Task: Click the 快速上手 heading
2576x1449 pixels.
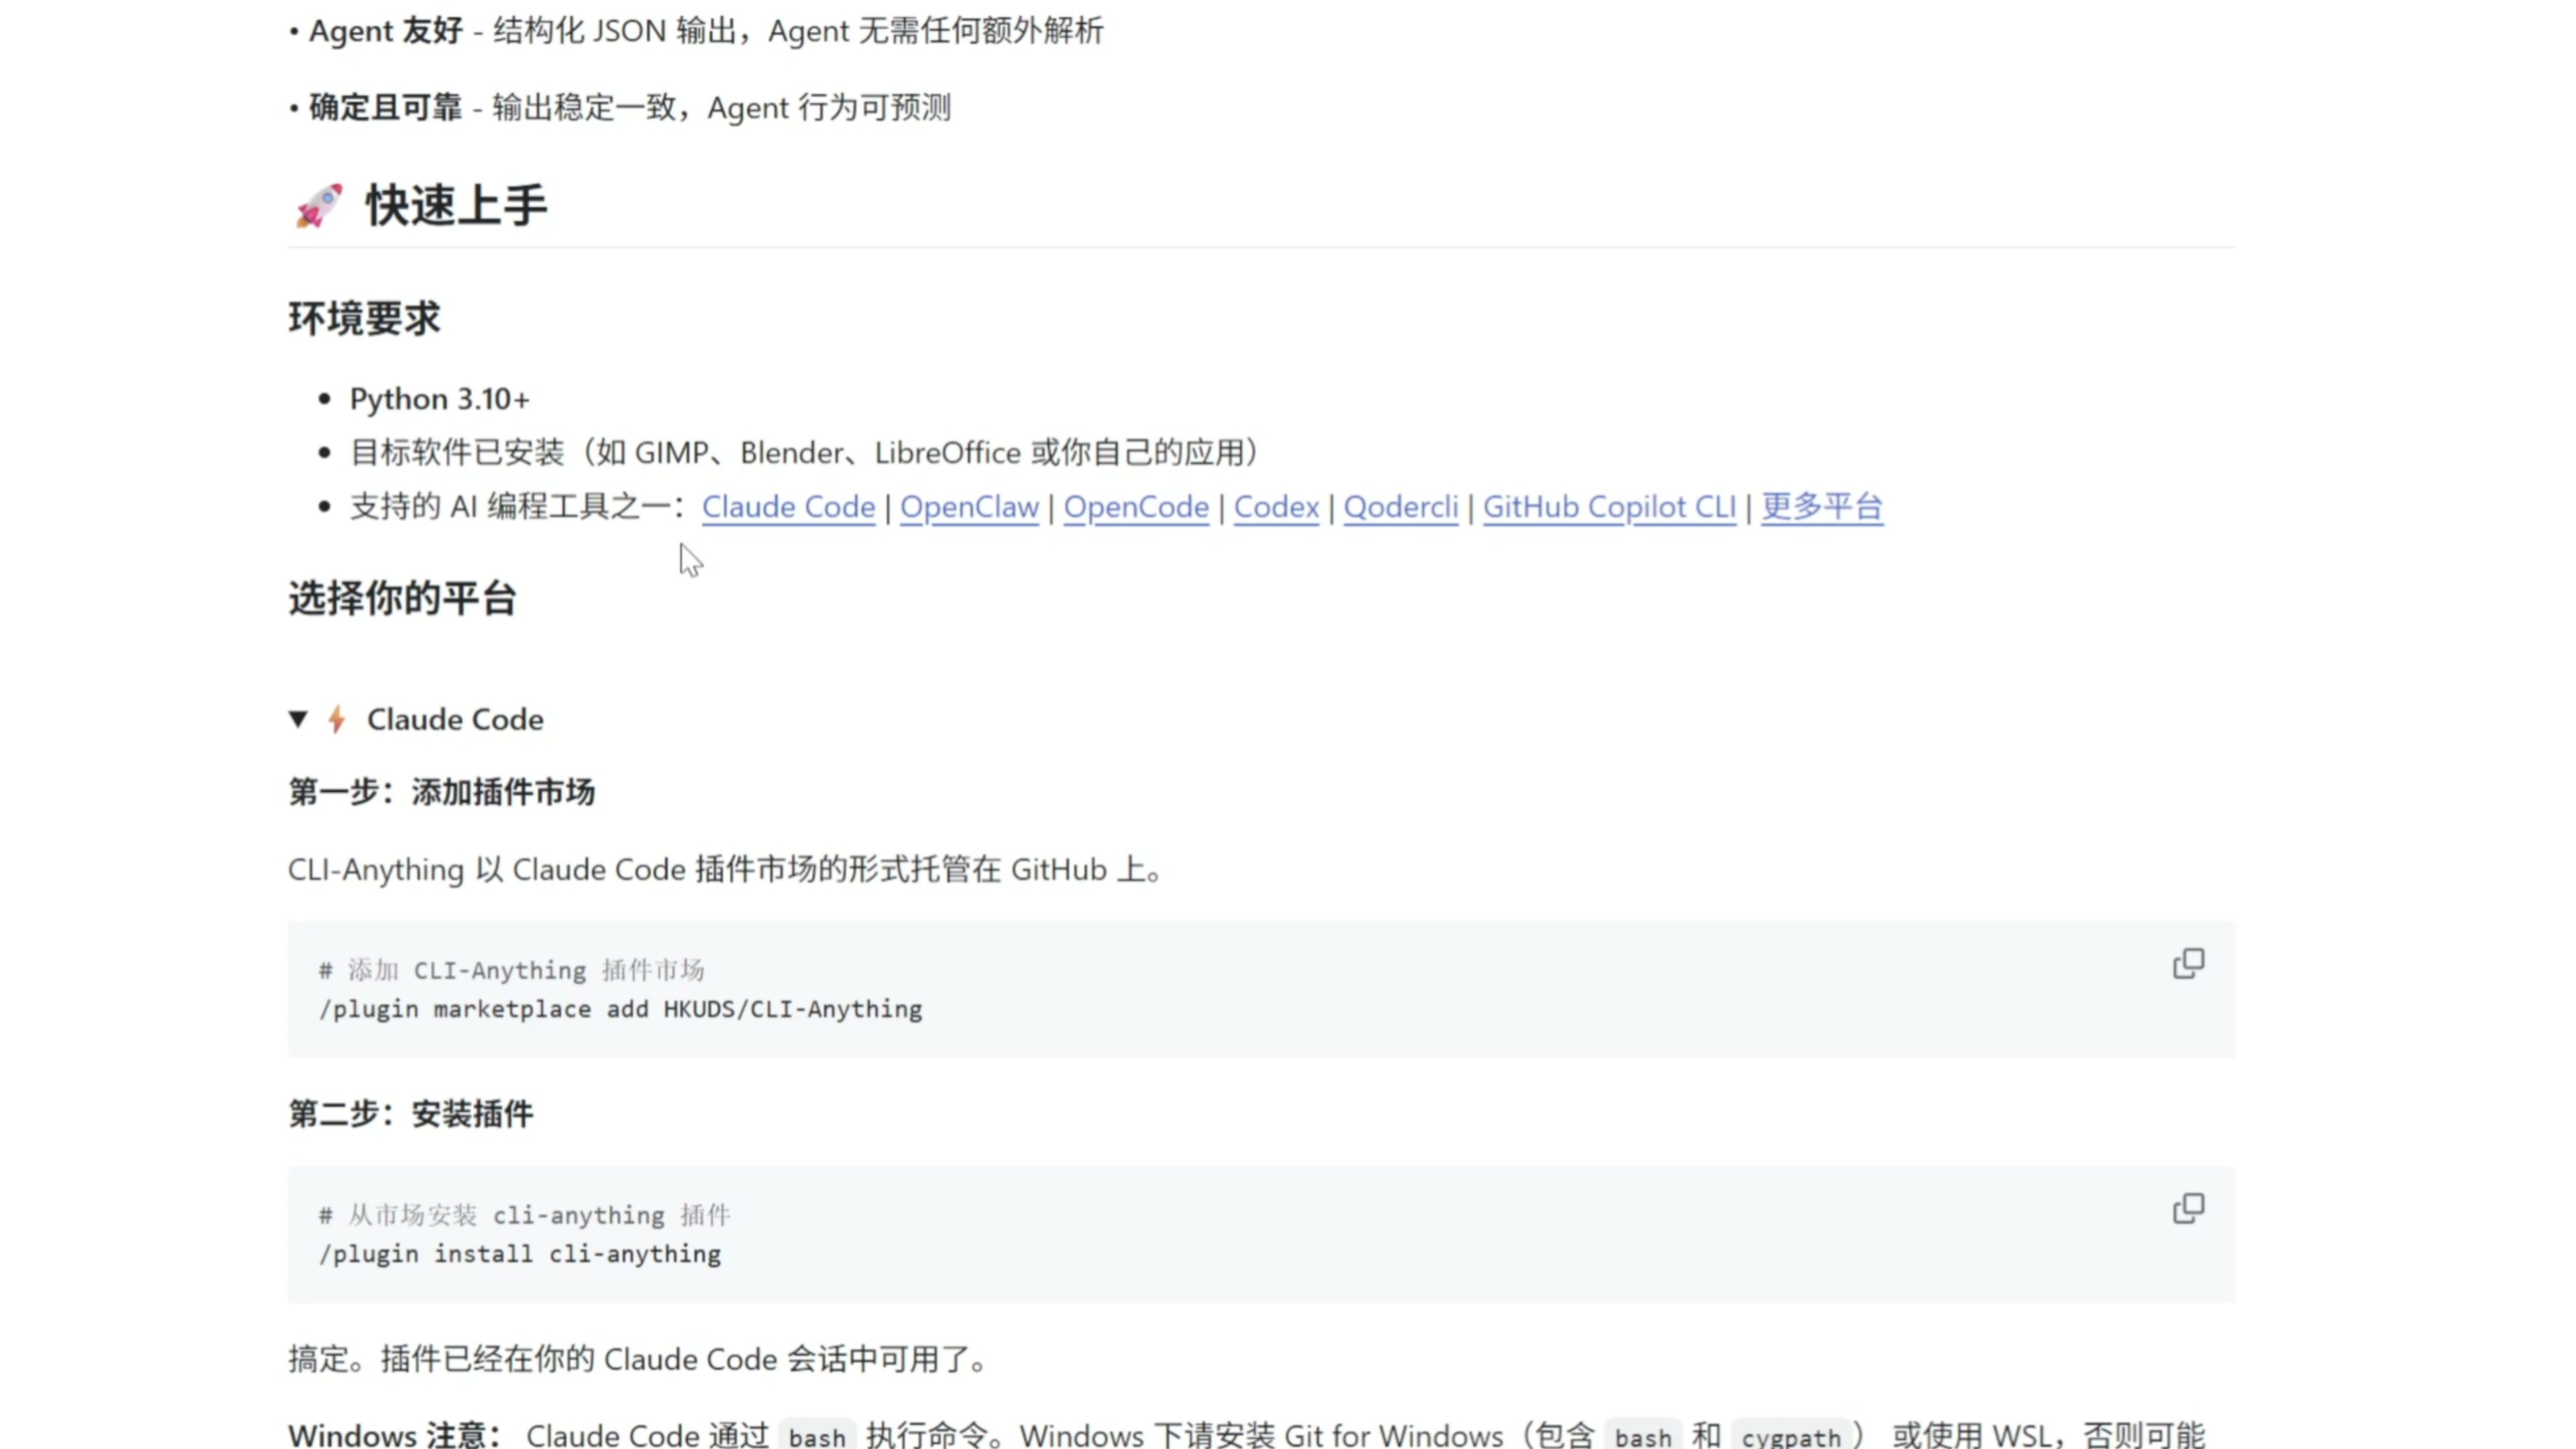Action: point(456,206)
